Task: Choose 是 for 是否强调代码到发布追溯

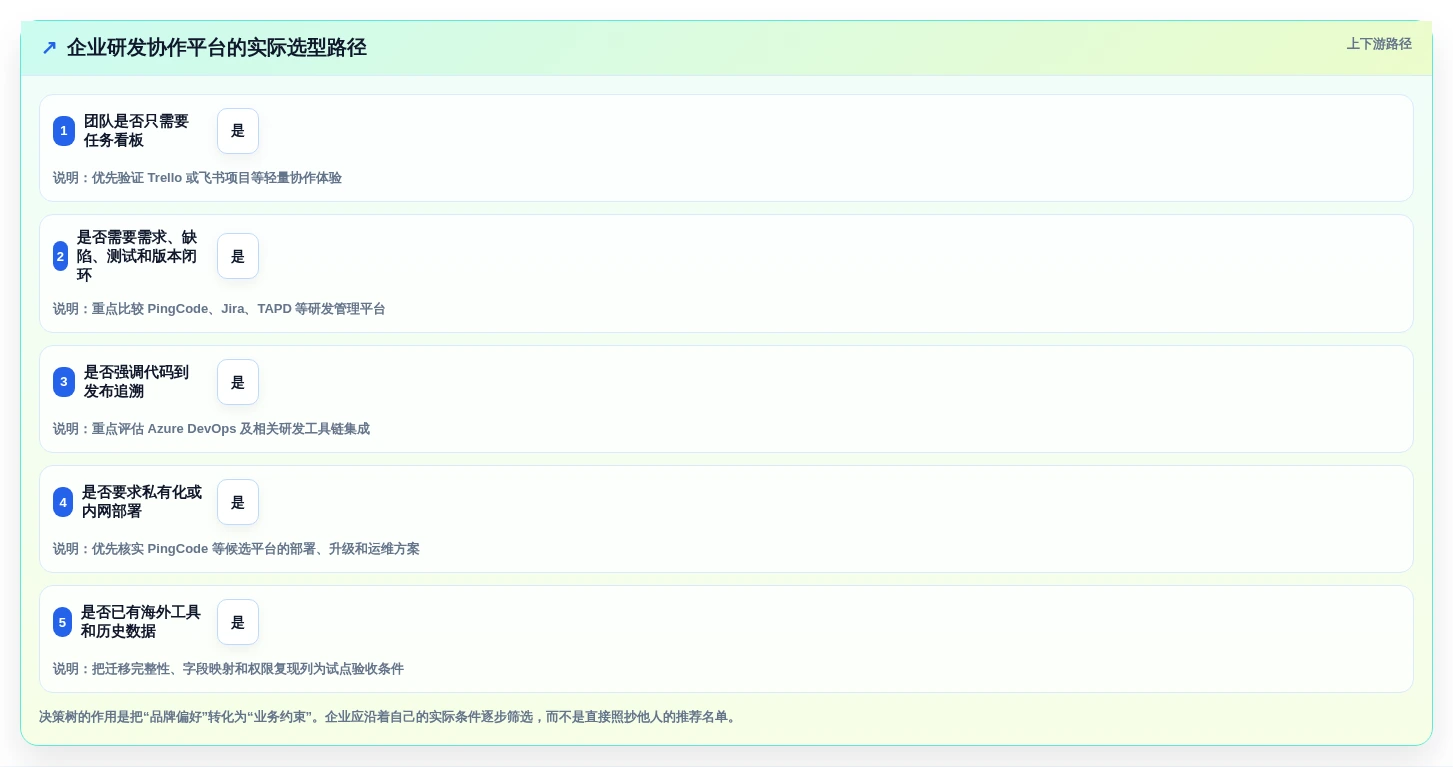Action: (238, 382)
